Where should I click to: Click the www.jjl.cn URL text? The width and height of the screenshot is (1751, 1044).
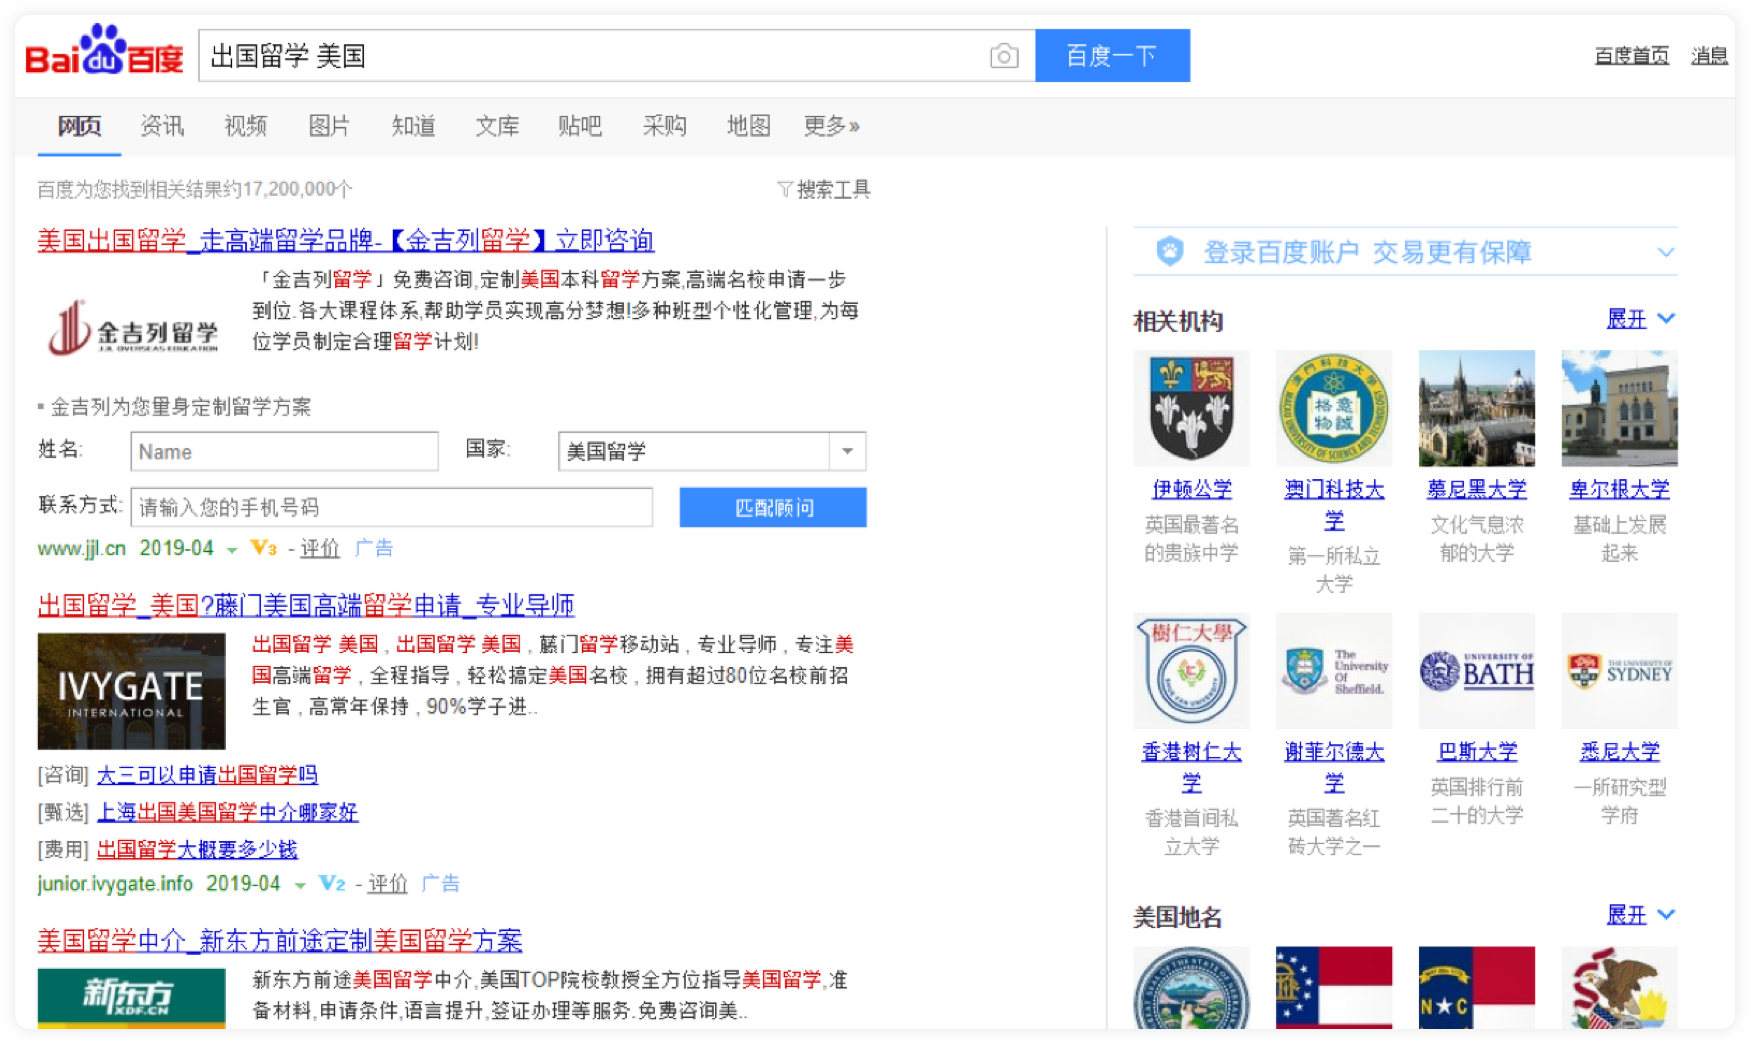[82, 548]
